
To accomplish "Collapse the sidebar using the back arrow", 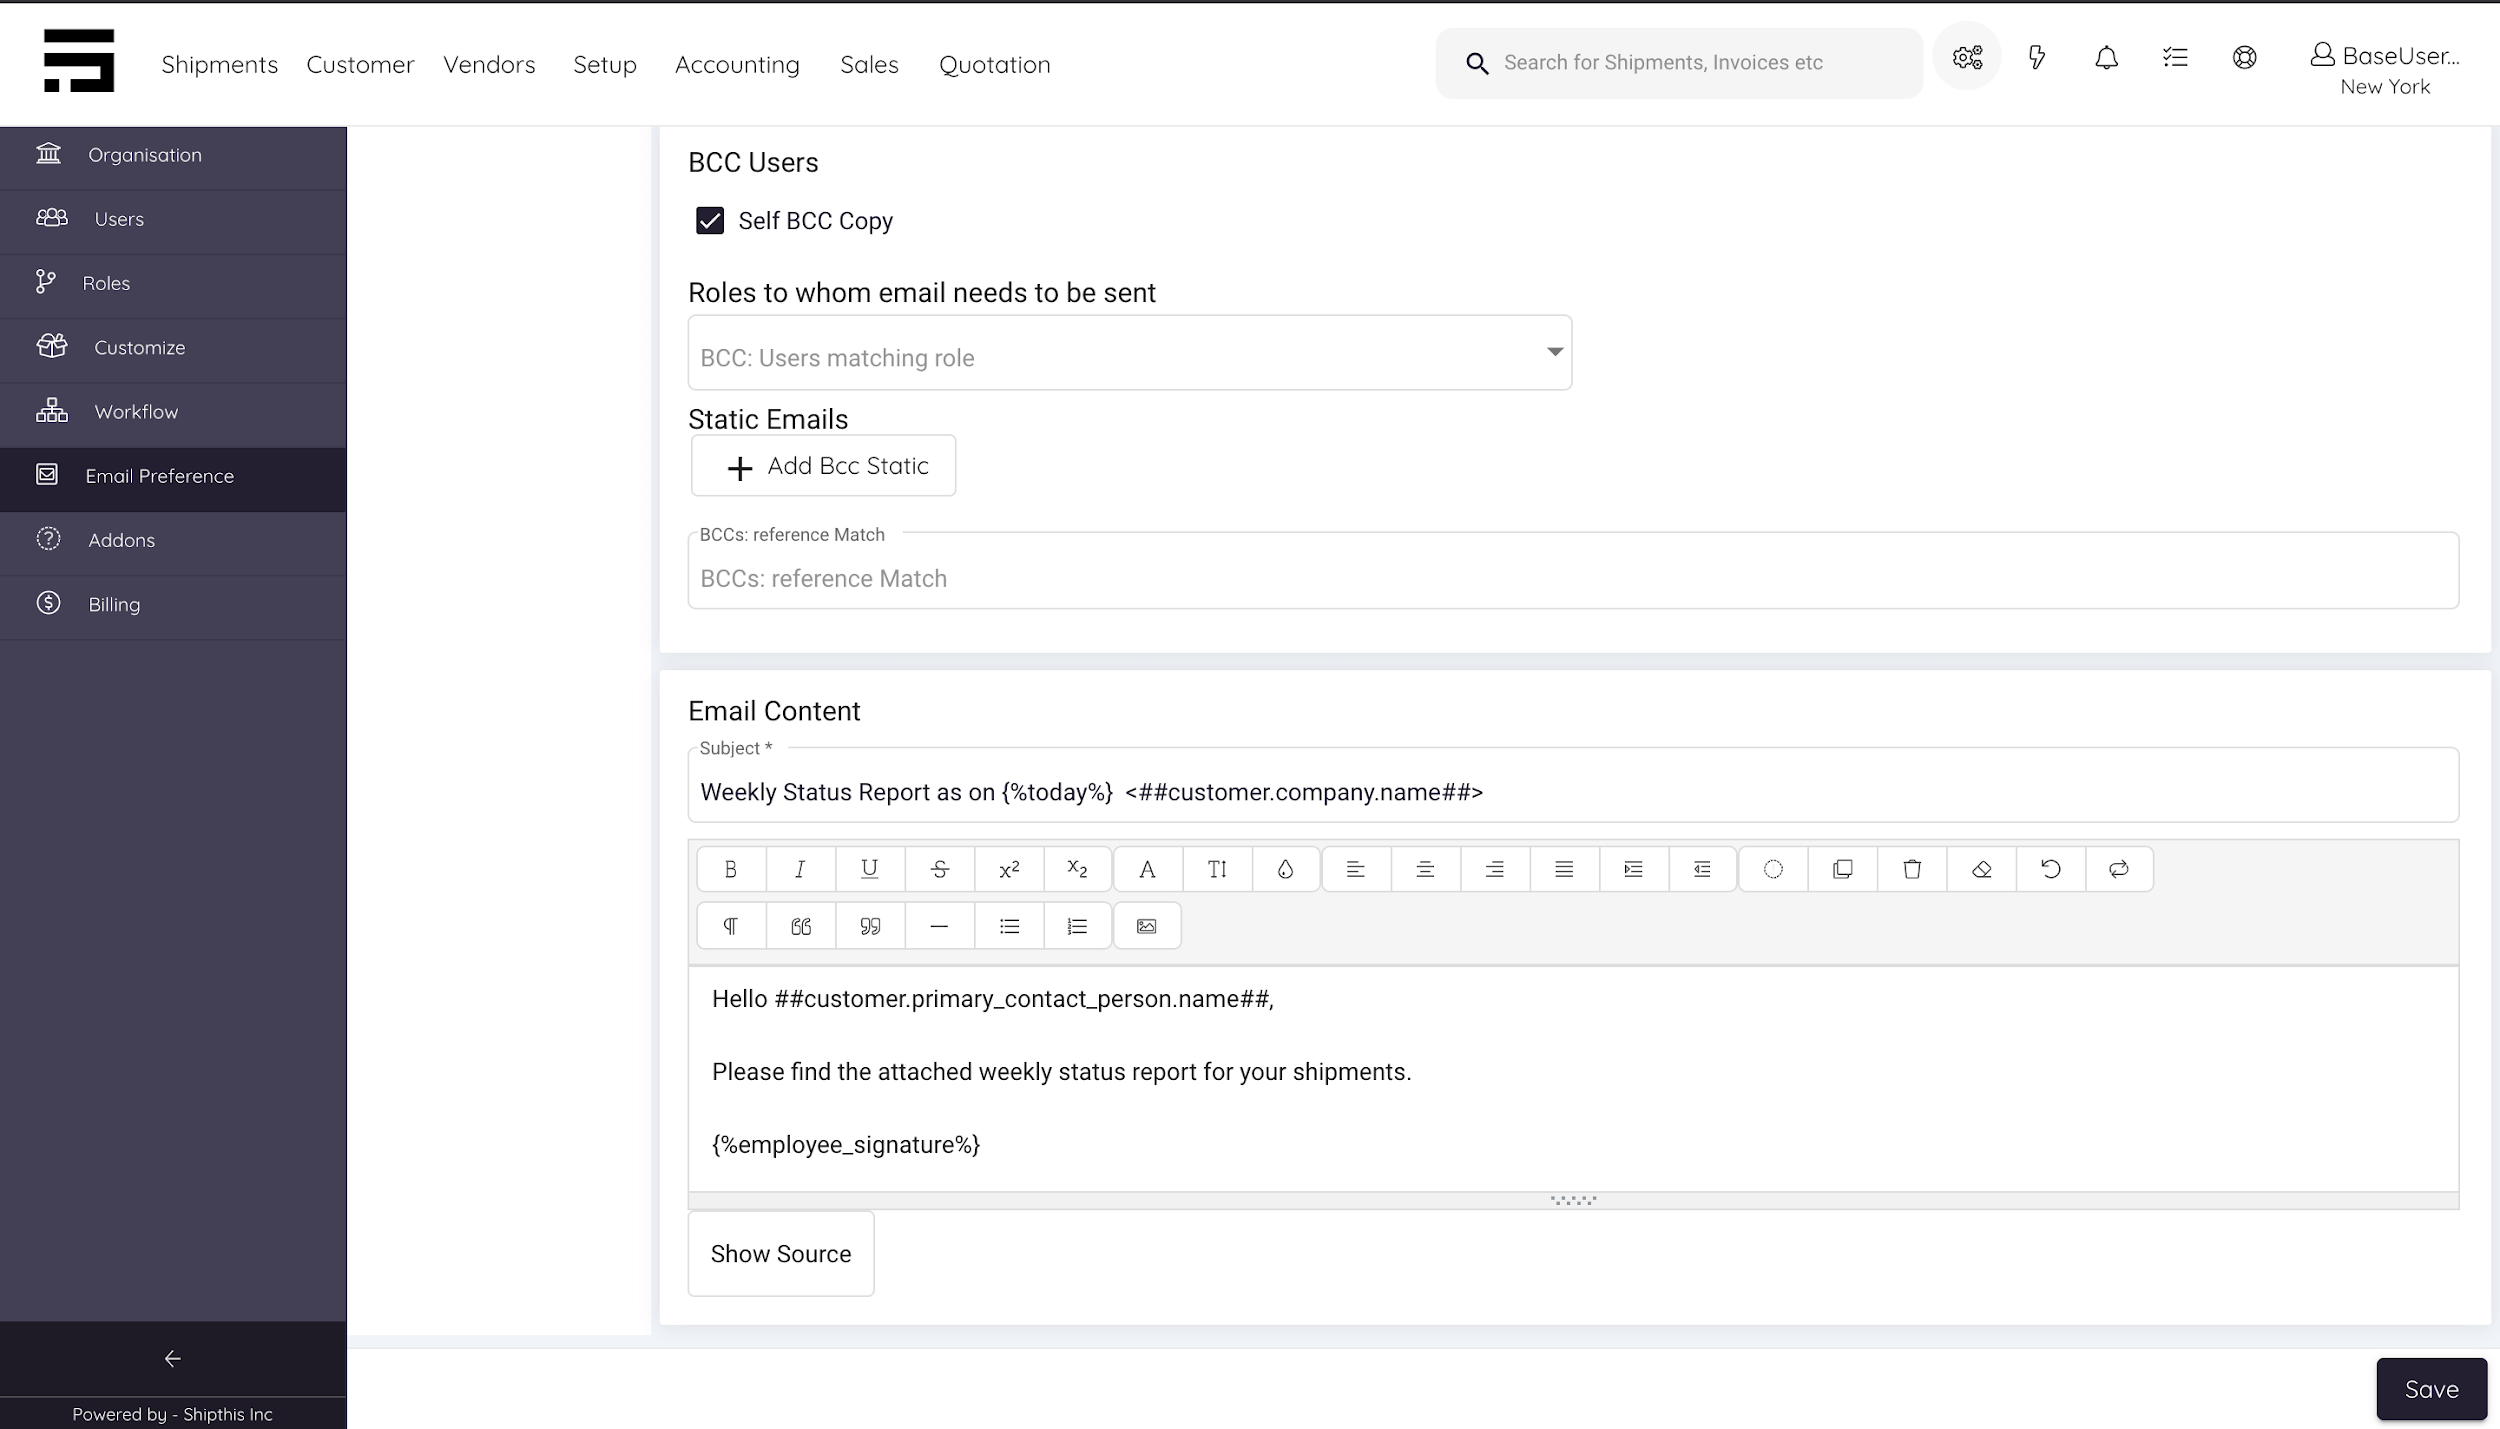I will [x=172, y=1358].
